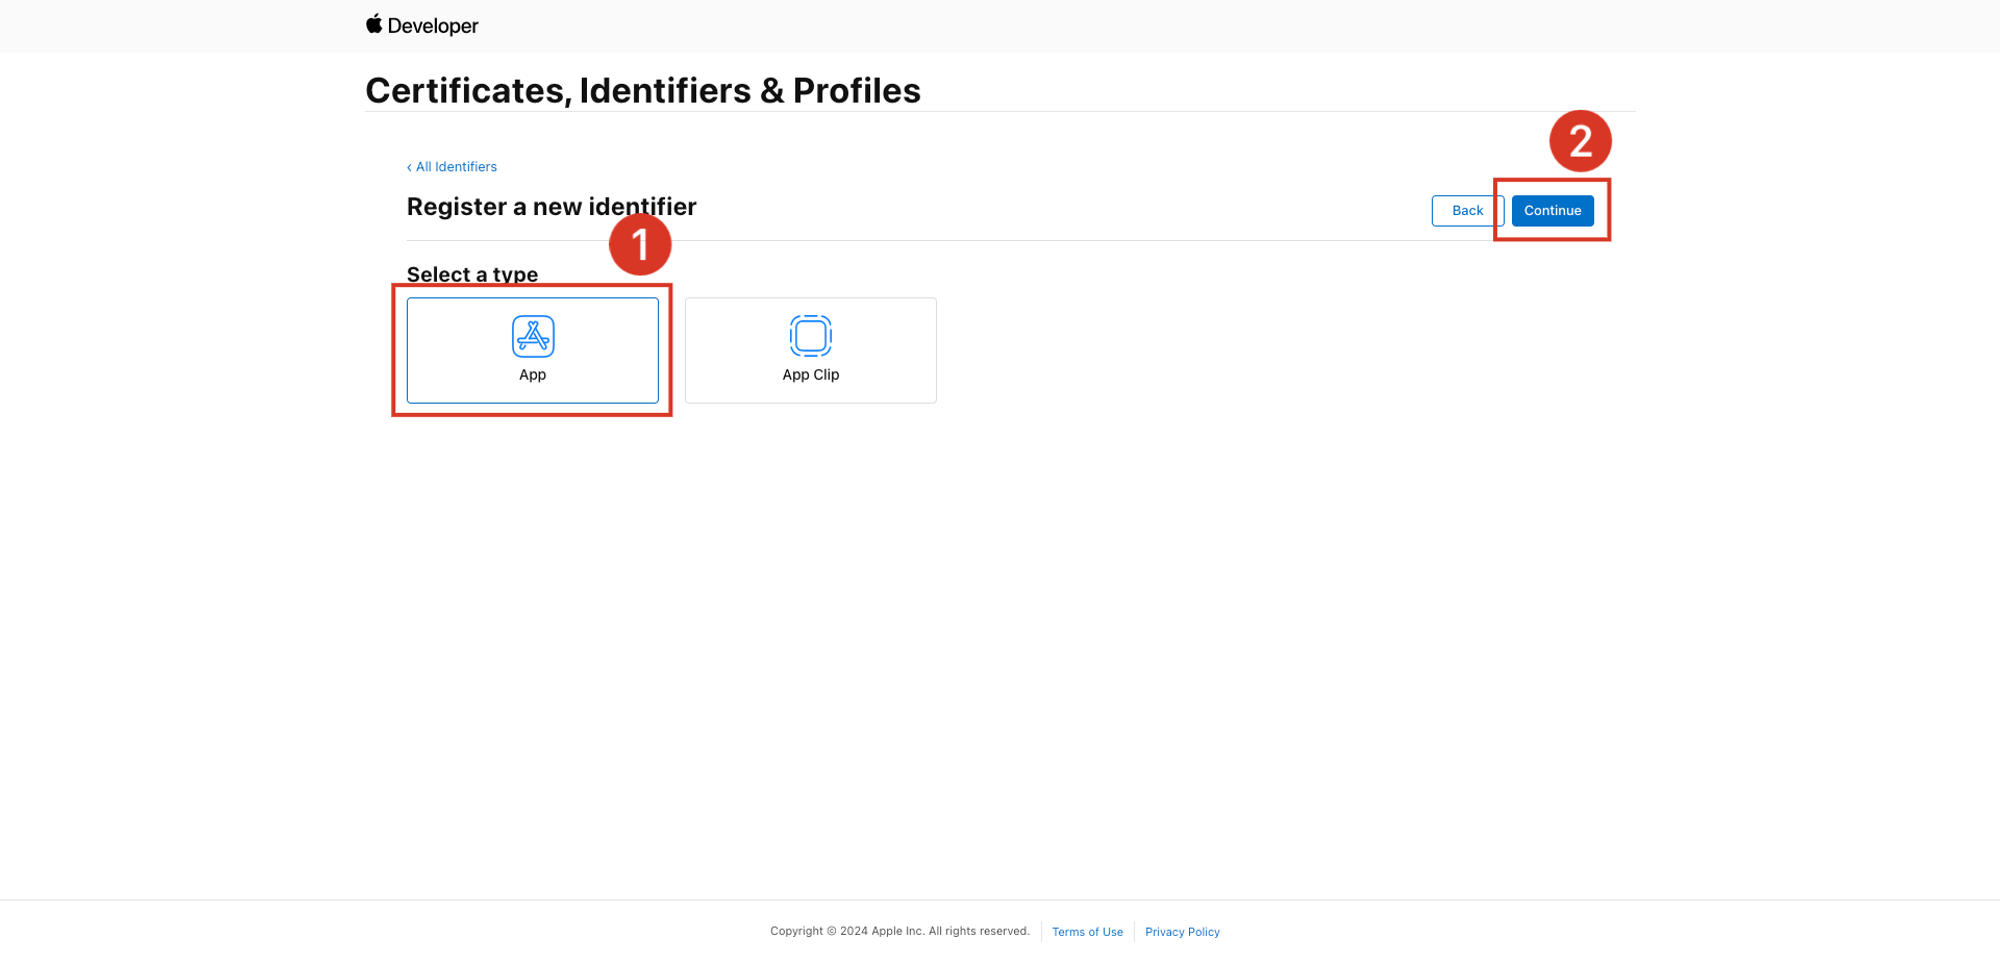The width and height of the screenshot is (2000, 973).
Task: Click the Apple logo in the header
Action: point(374,24)
